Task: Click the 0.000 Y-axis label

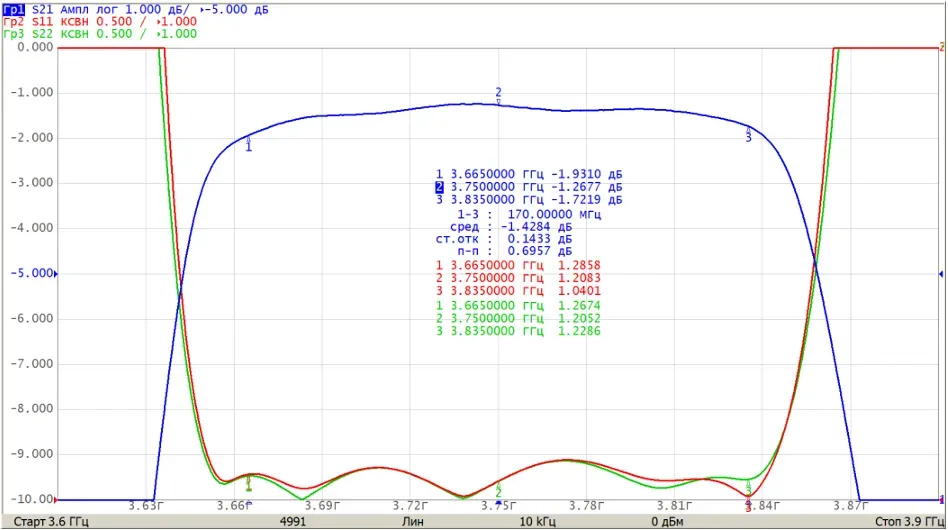Action: (35, 47)
